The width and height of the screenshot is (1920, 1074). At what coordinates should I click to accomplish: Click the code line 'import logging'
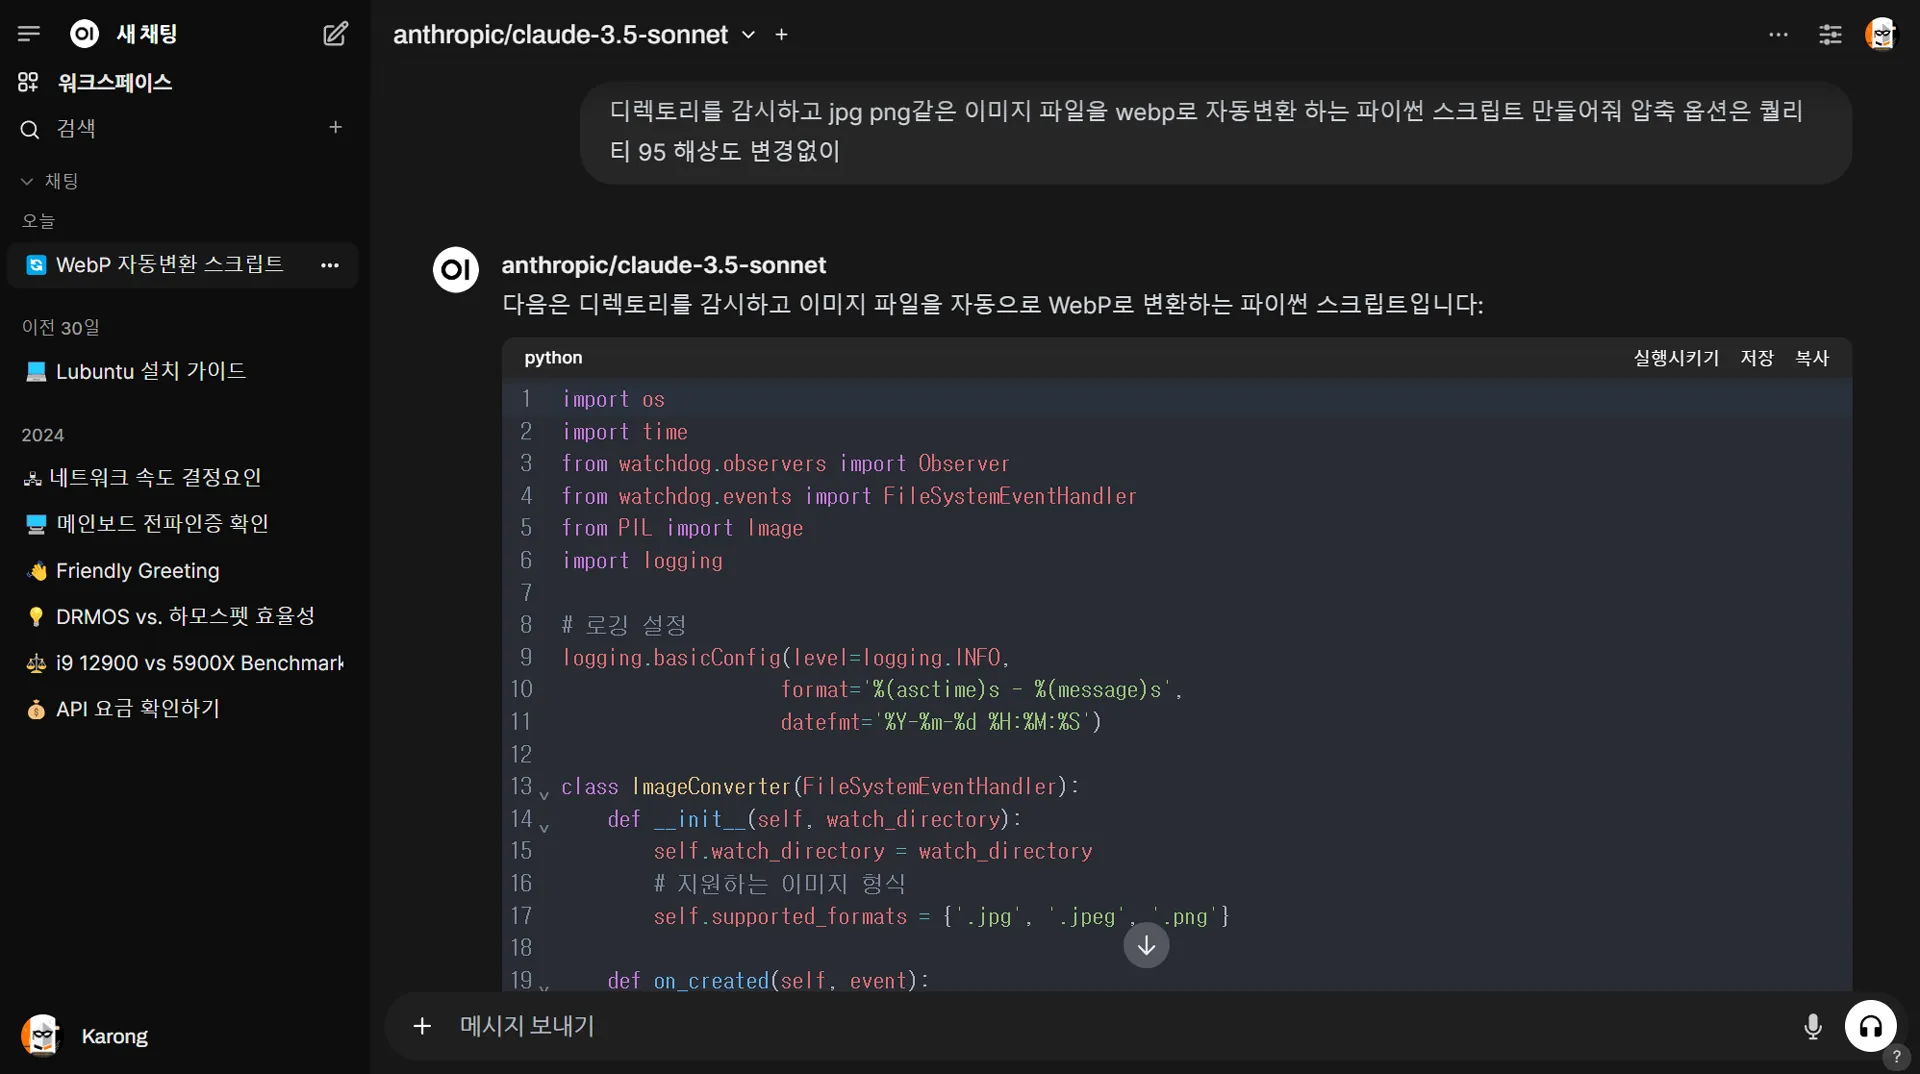click(642, 561)
